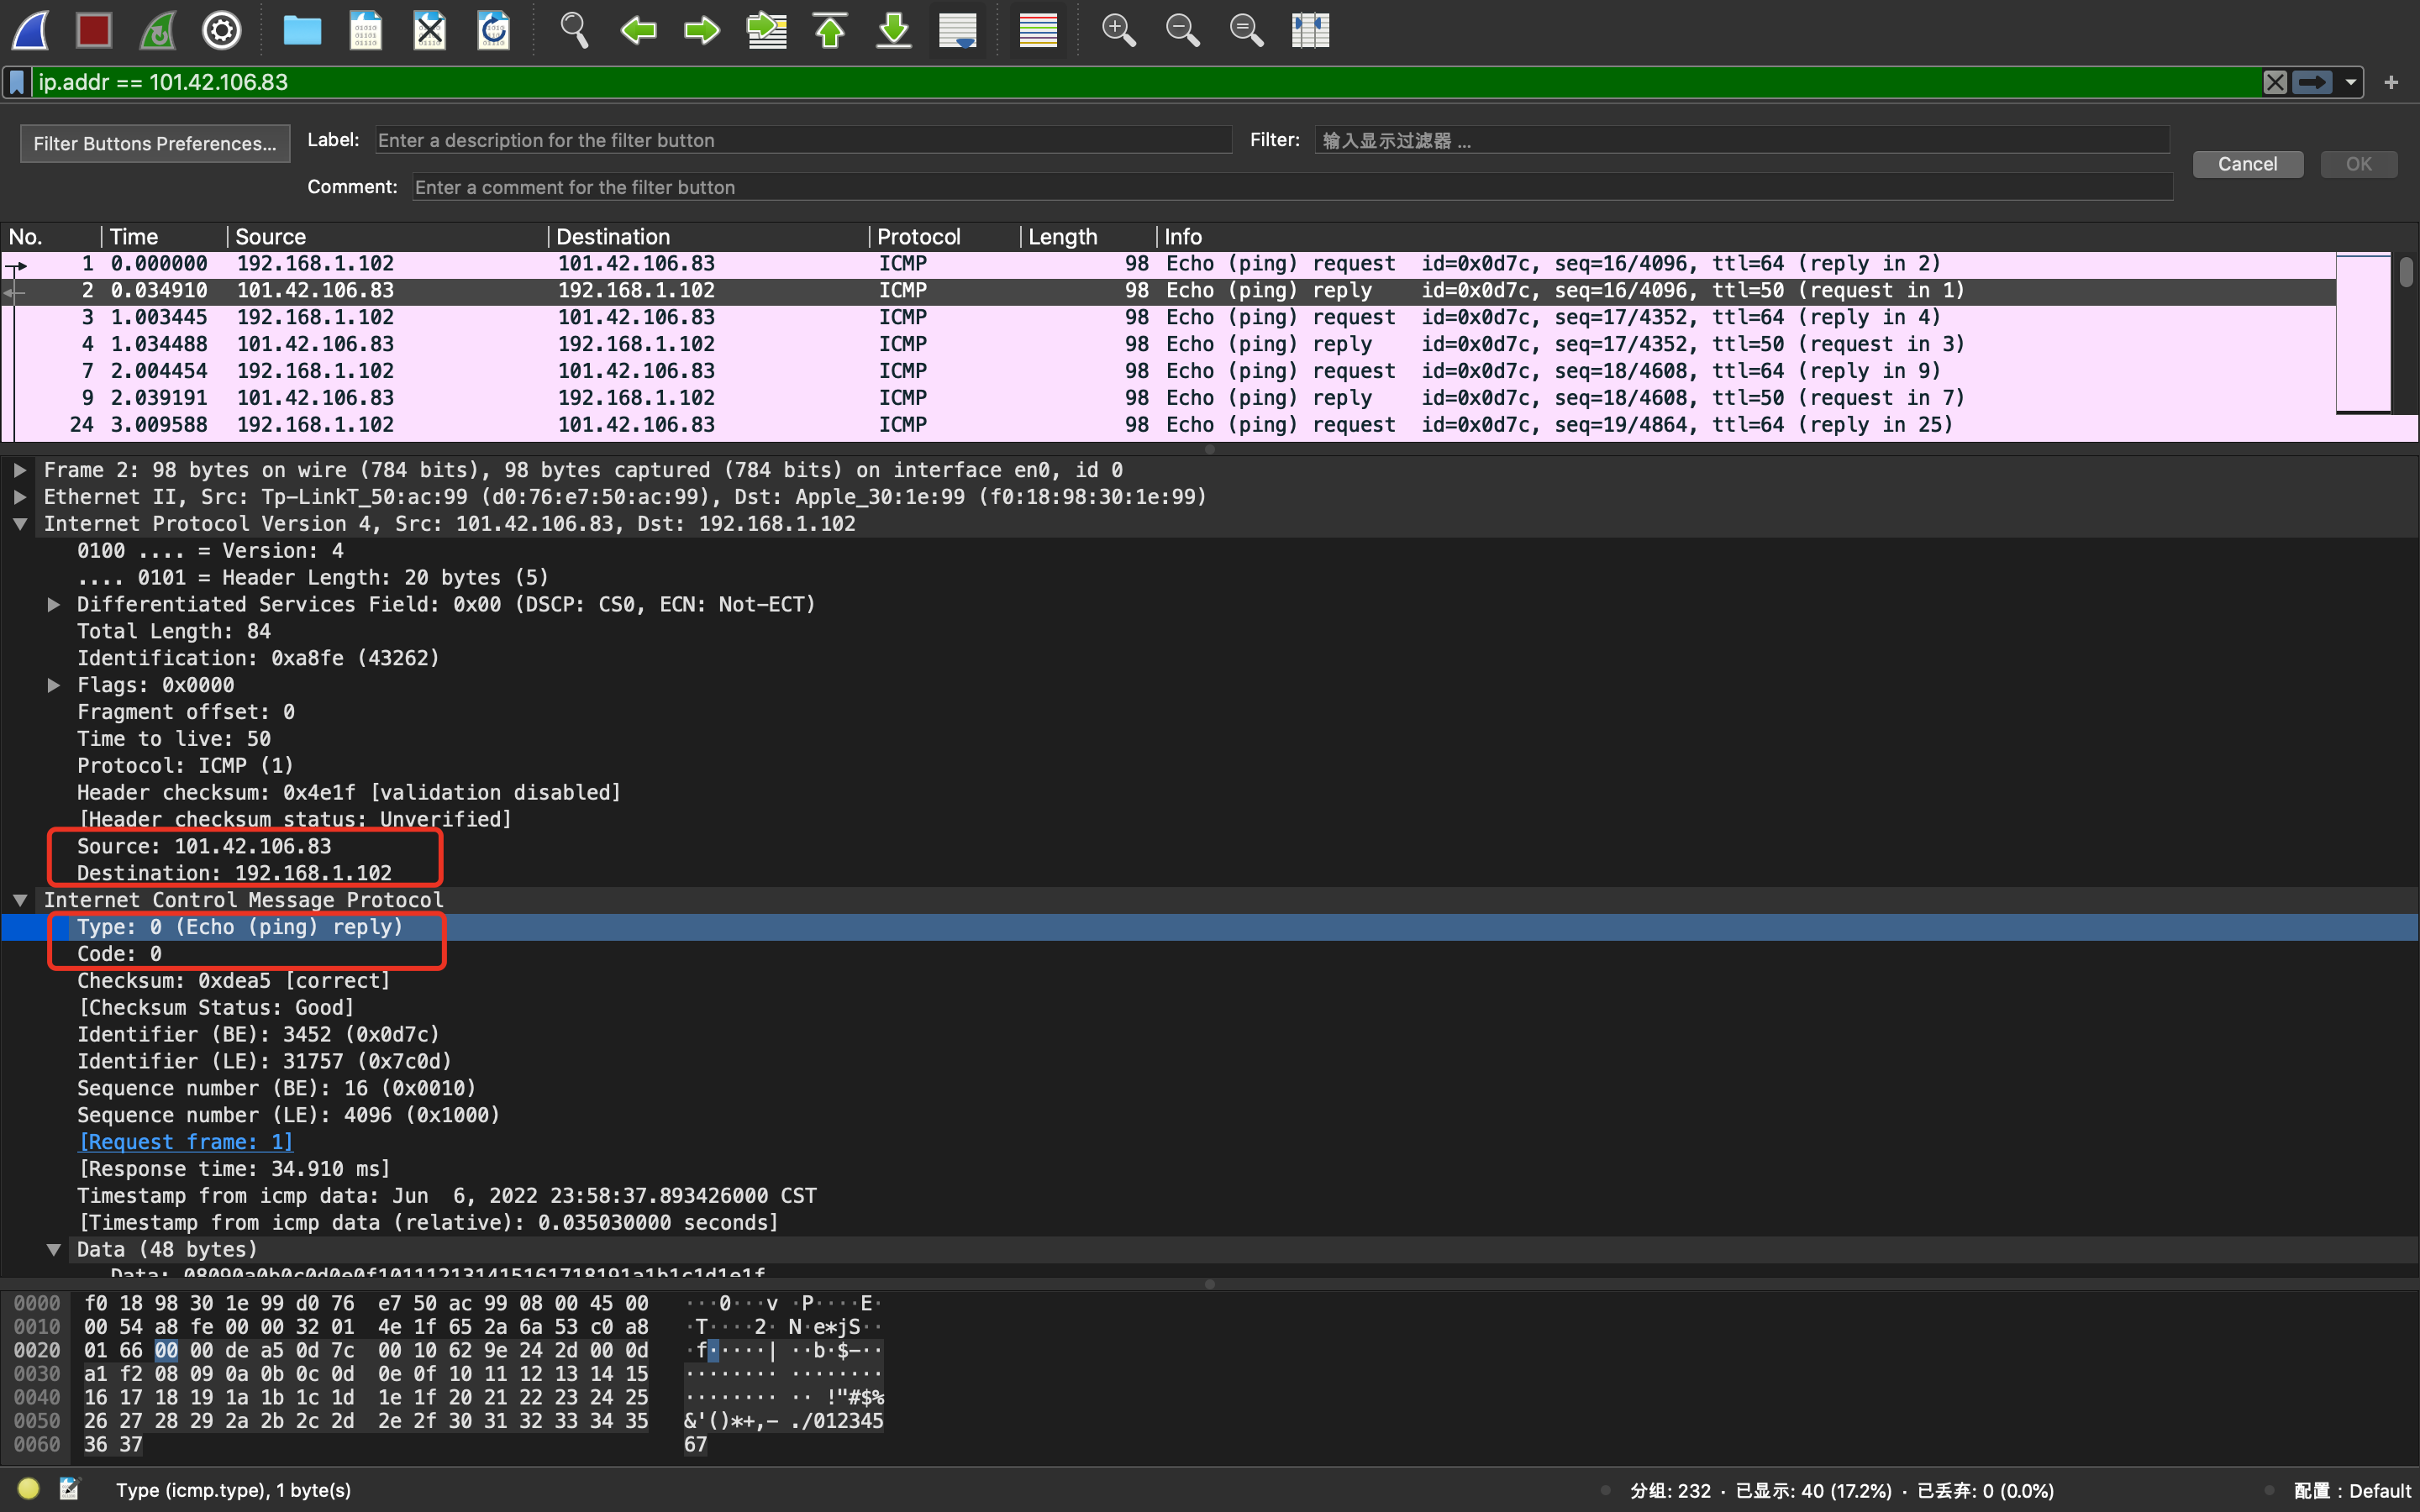Select the Time to live: 50 line

[174, 739]
